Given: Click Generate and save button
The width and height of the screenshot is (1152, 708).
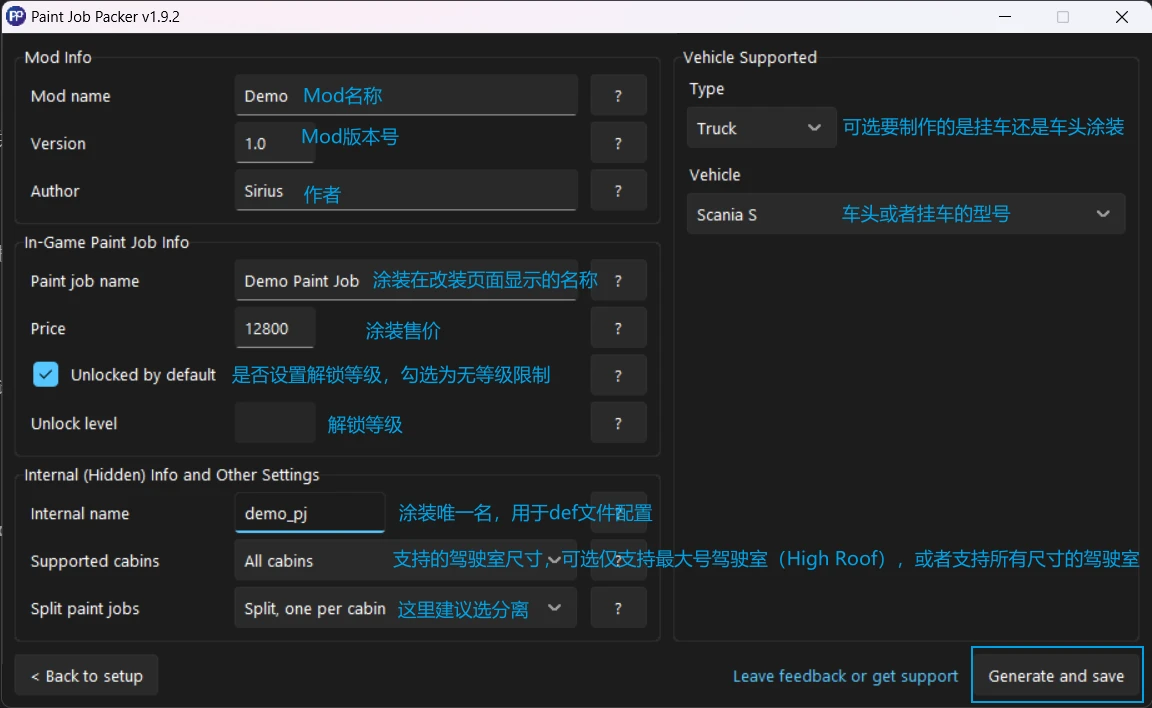Looking at the screenshot, I should pos(1056,676).
